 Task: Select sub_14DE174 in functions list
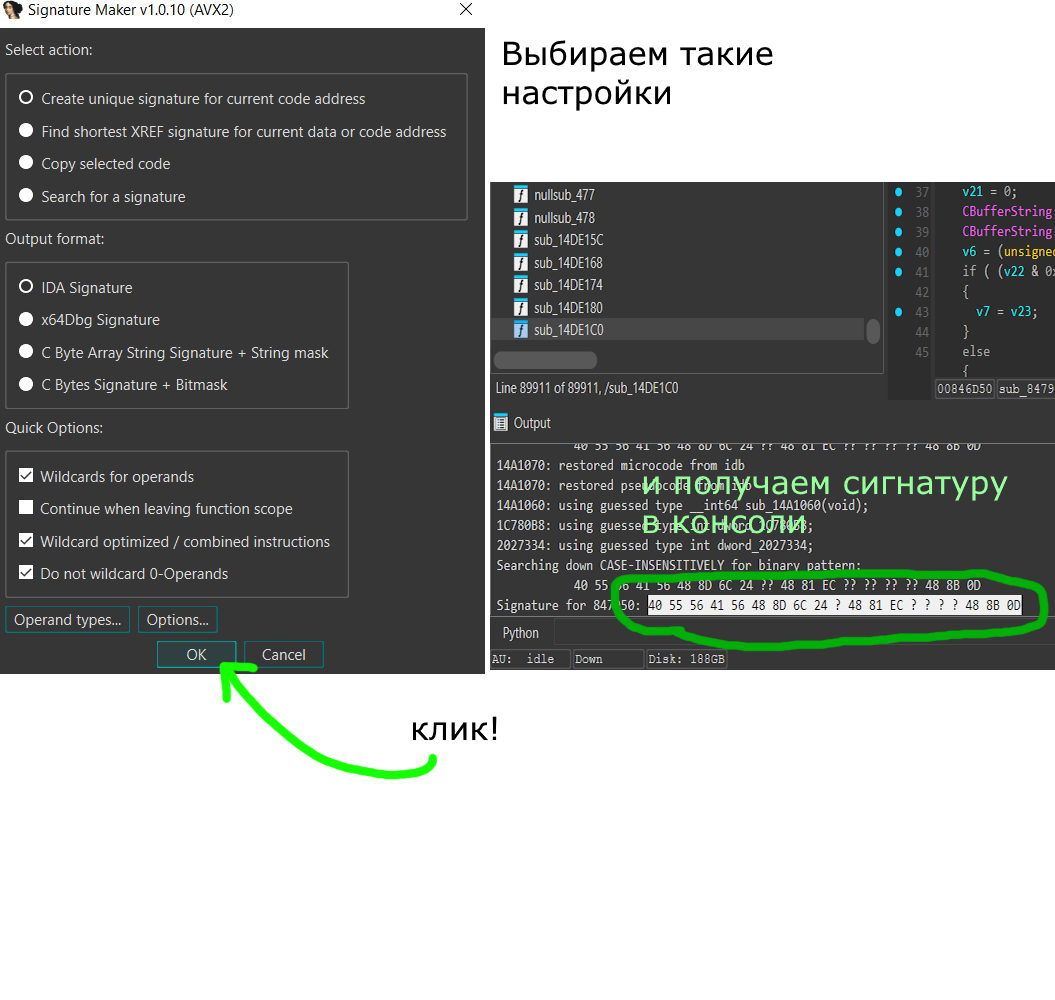coord(569,285)
